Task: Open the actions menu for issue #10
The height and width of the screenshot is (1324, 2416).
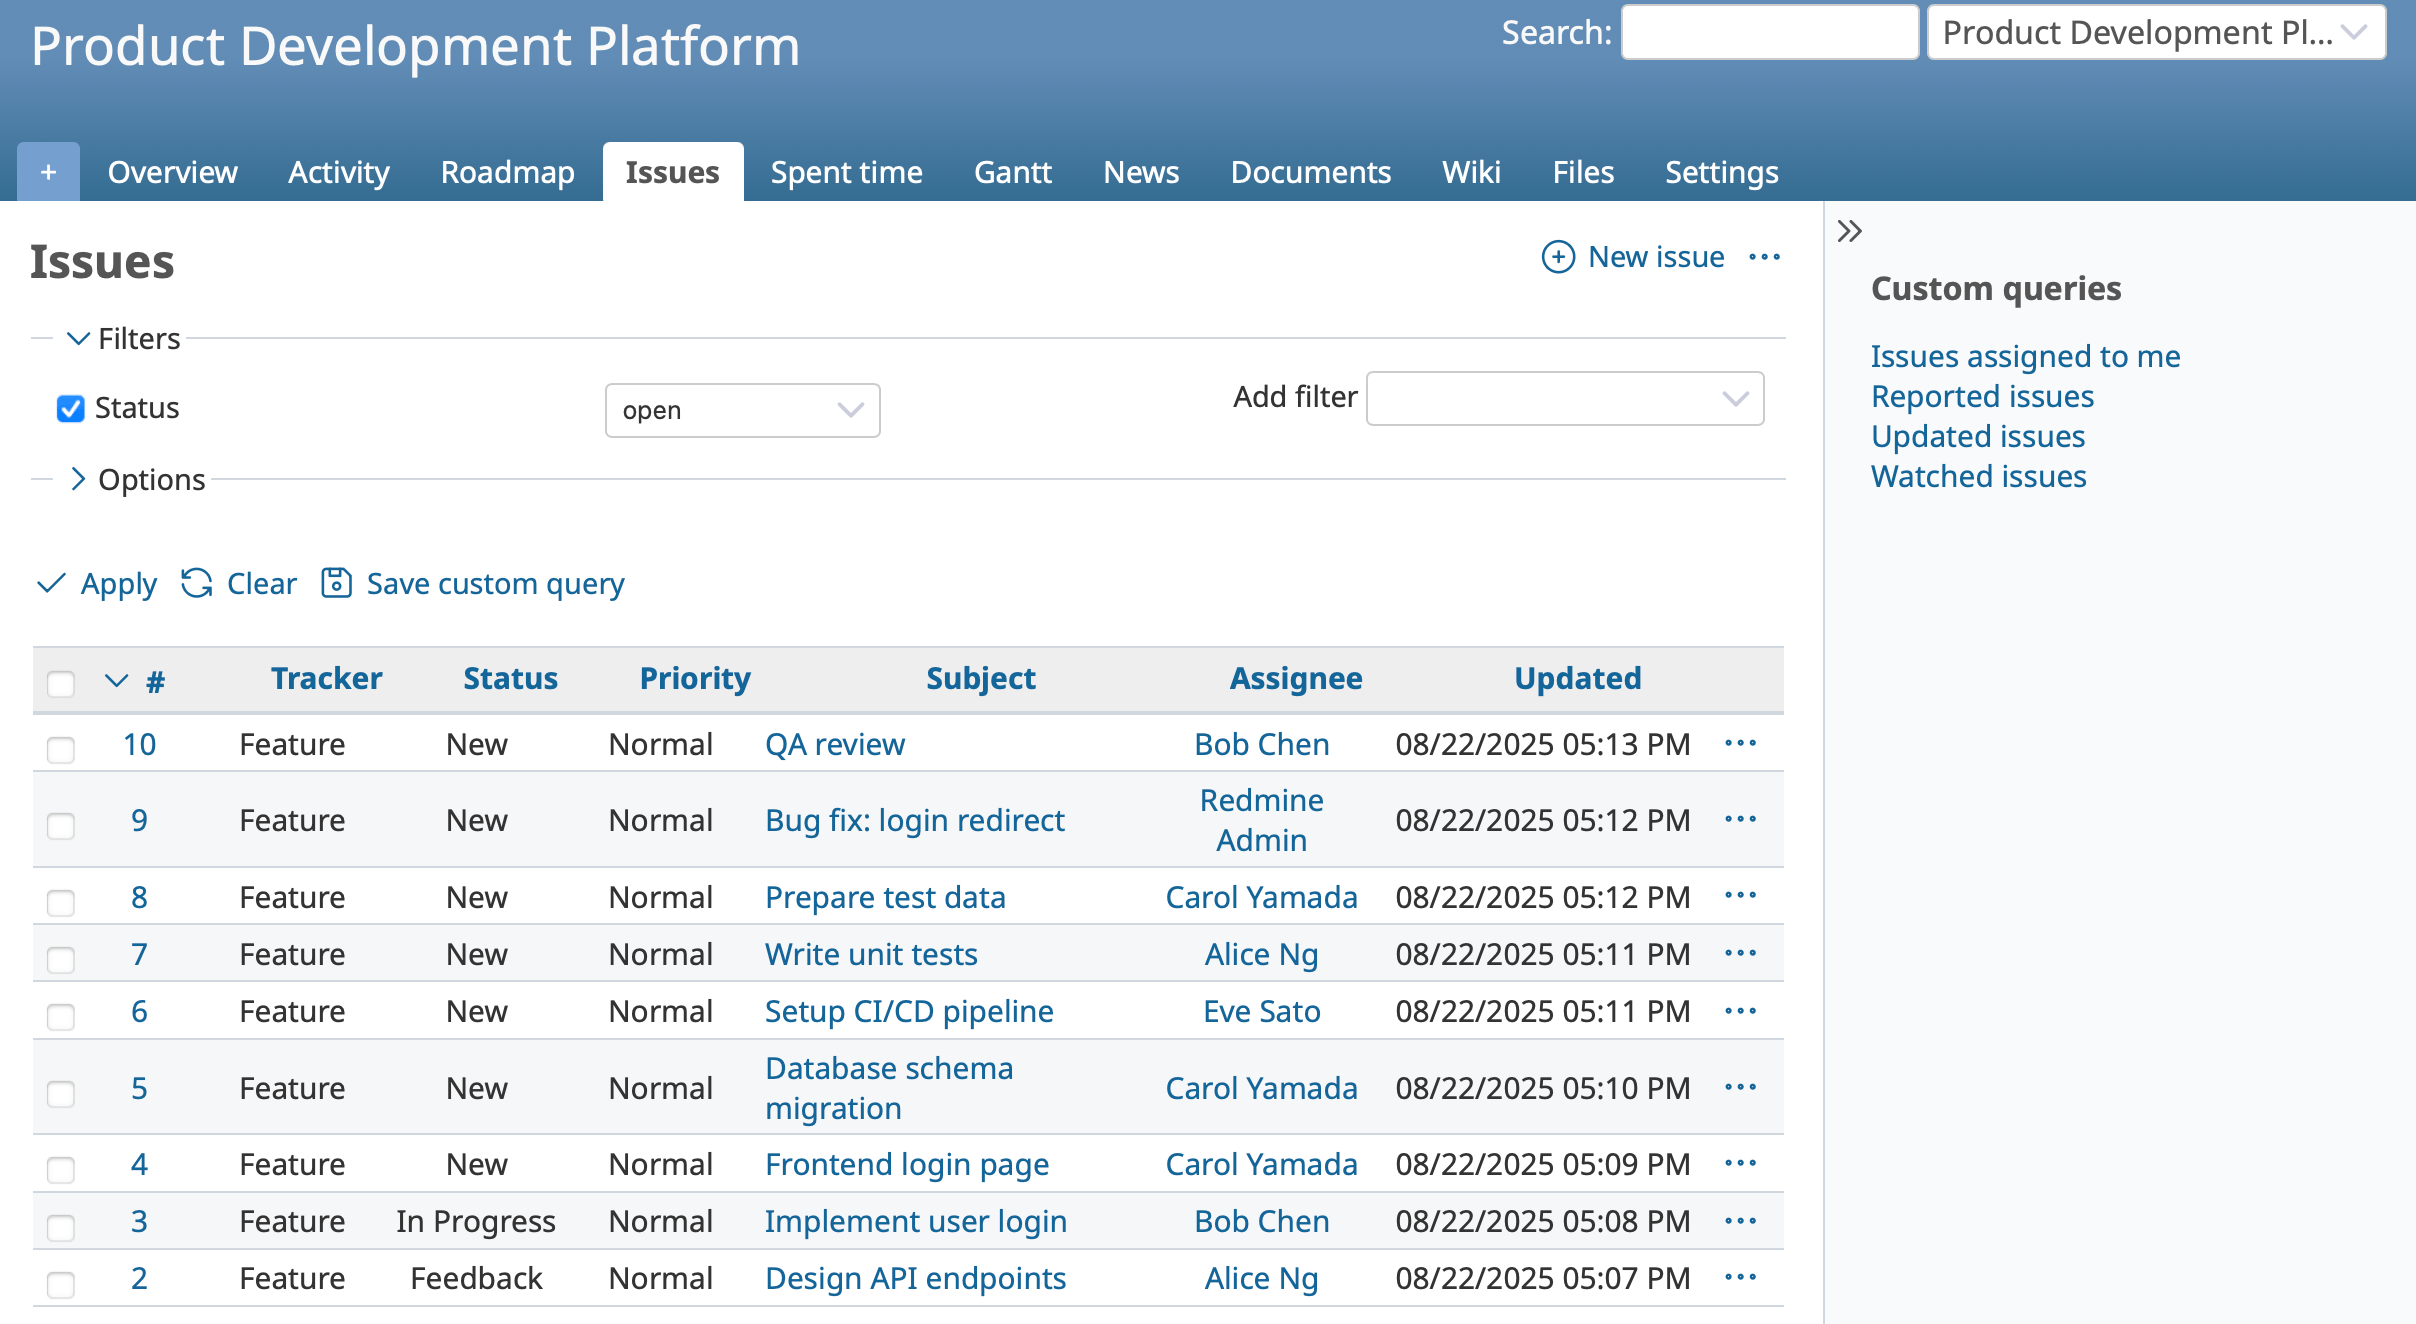Action: click(1740, 744)
